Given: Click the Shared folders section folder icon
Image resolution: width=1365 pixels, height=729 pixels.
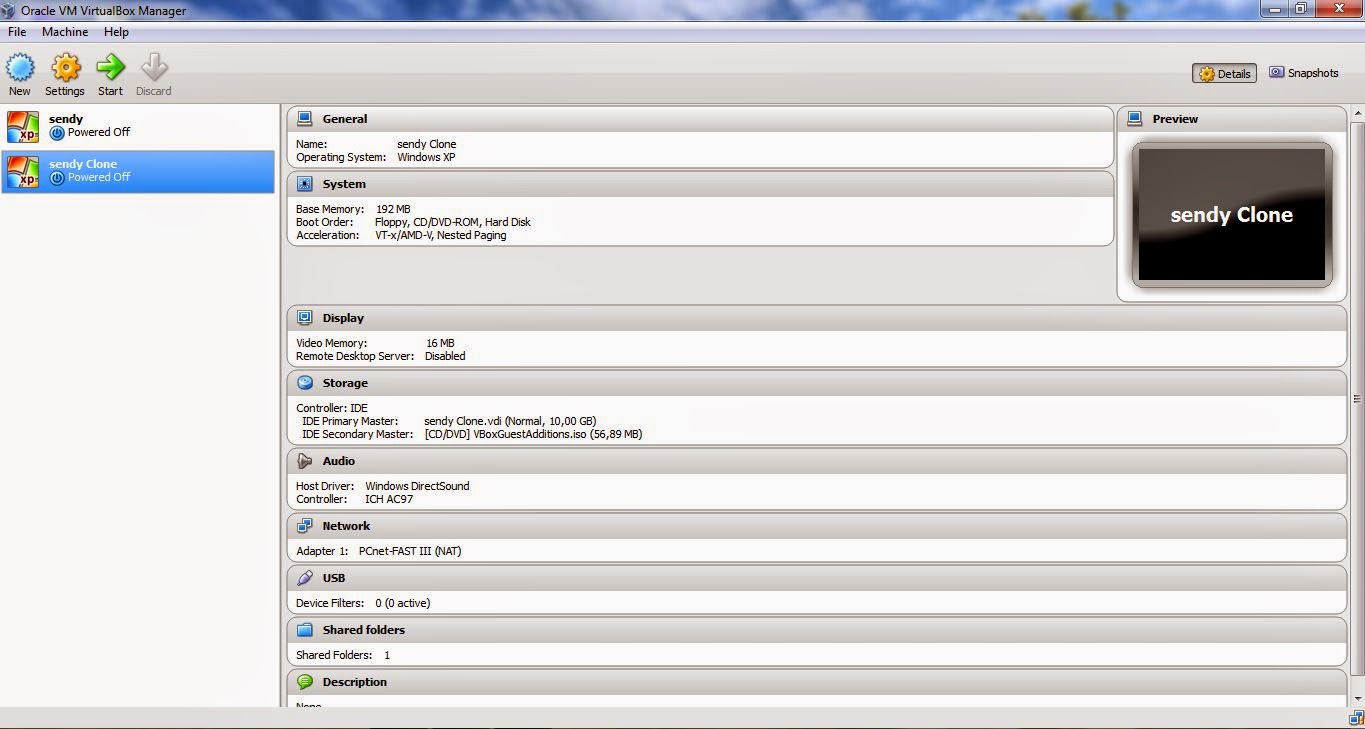Looking at the screenshot, I should [x=305, y=630].
